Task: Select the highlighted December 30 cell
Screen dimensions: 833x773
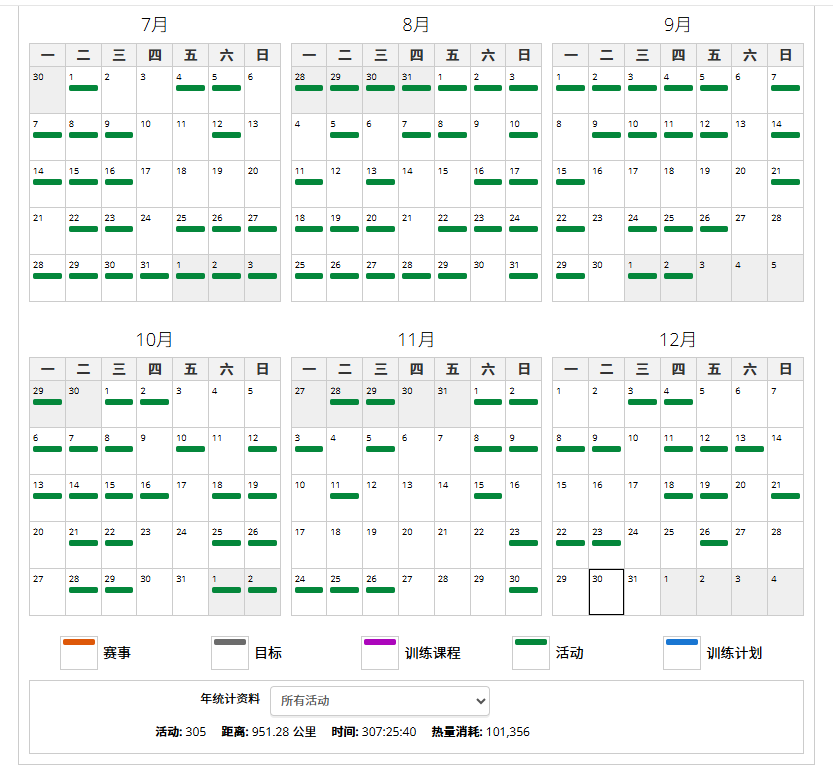Action: tap(606, 592)
